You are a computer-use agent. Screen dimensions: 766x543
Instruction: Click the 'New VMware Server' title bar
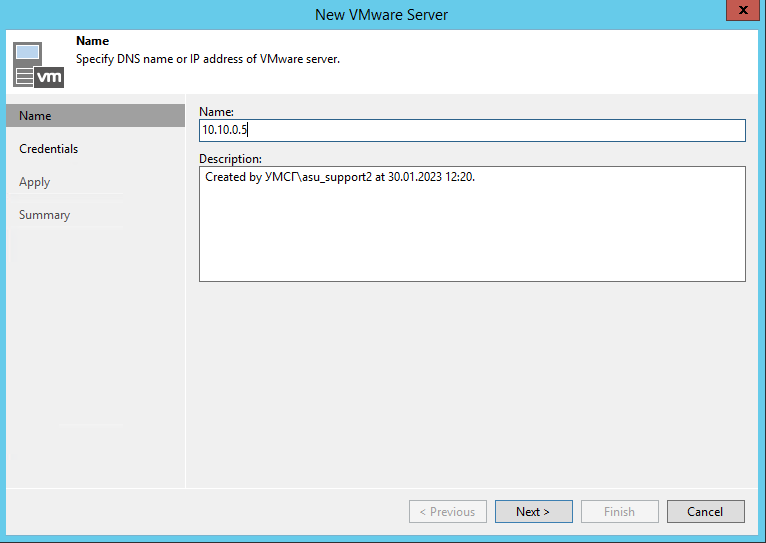(x=382, y=14)
